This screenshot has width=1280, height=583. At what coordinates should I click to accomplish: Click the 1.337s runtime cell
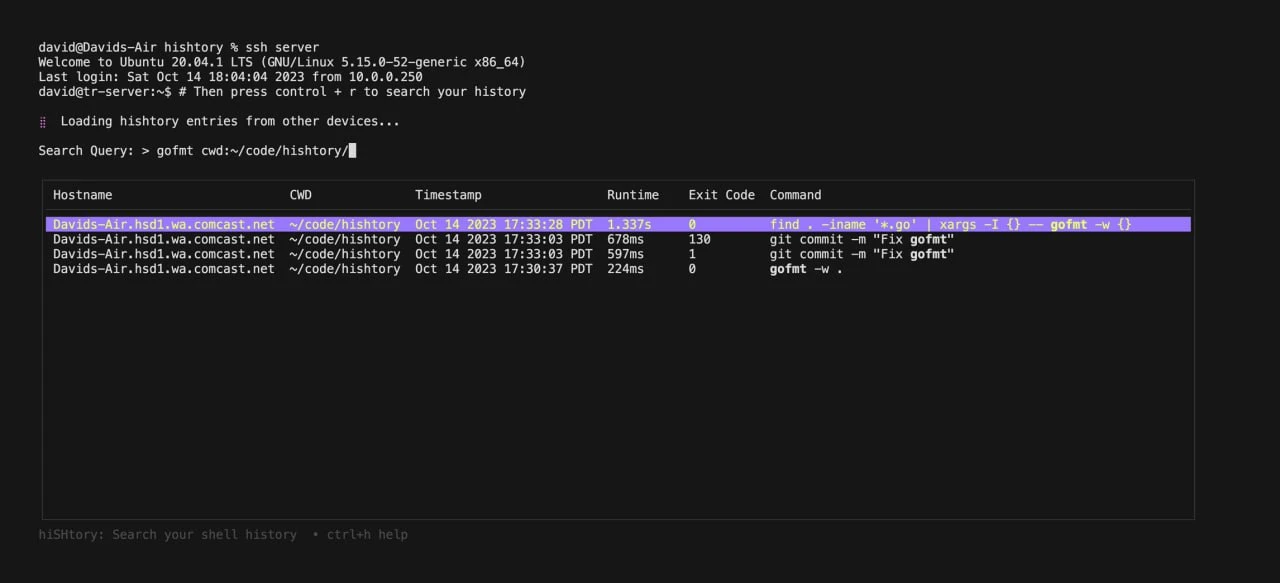628,225
